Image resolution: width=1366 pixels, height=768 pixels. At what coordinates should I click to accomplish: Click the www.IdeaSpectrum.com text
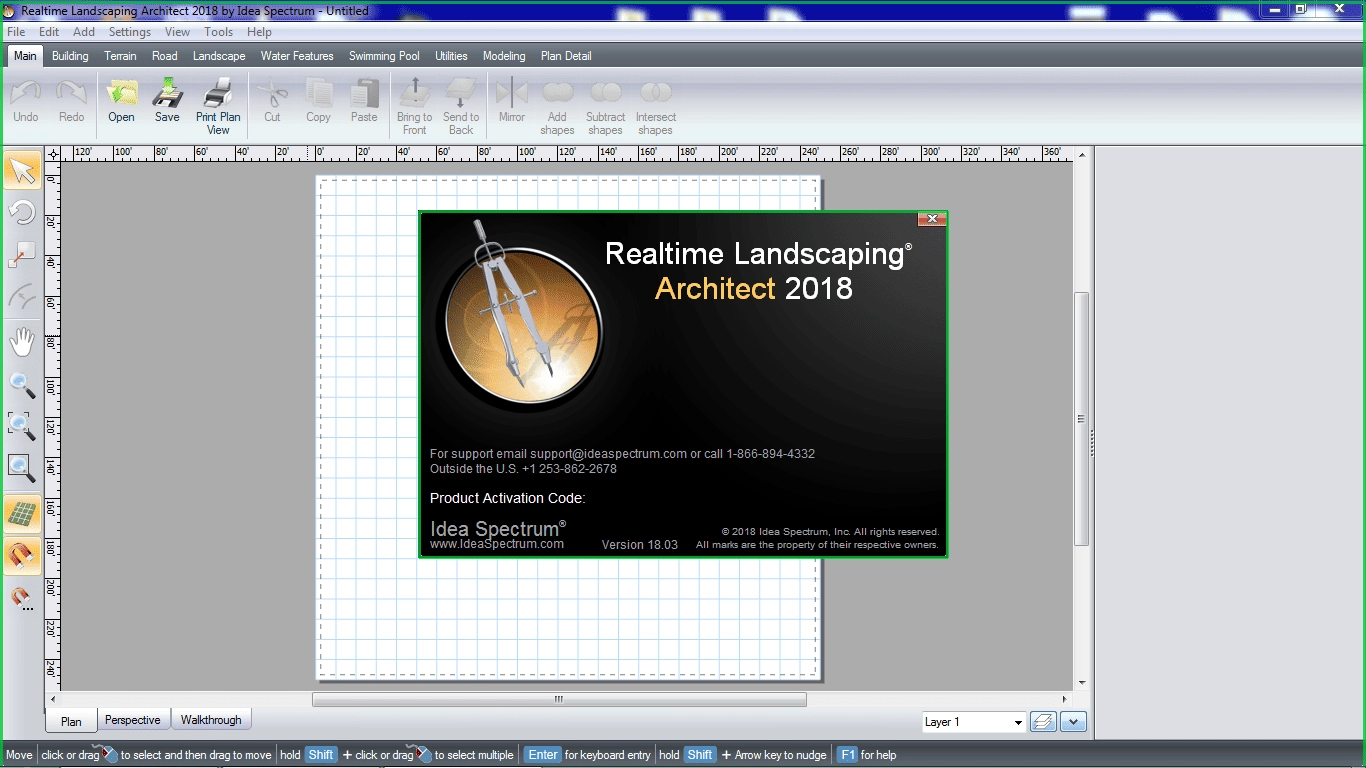(x=497, y=544)
